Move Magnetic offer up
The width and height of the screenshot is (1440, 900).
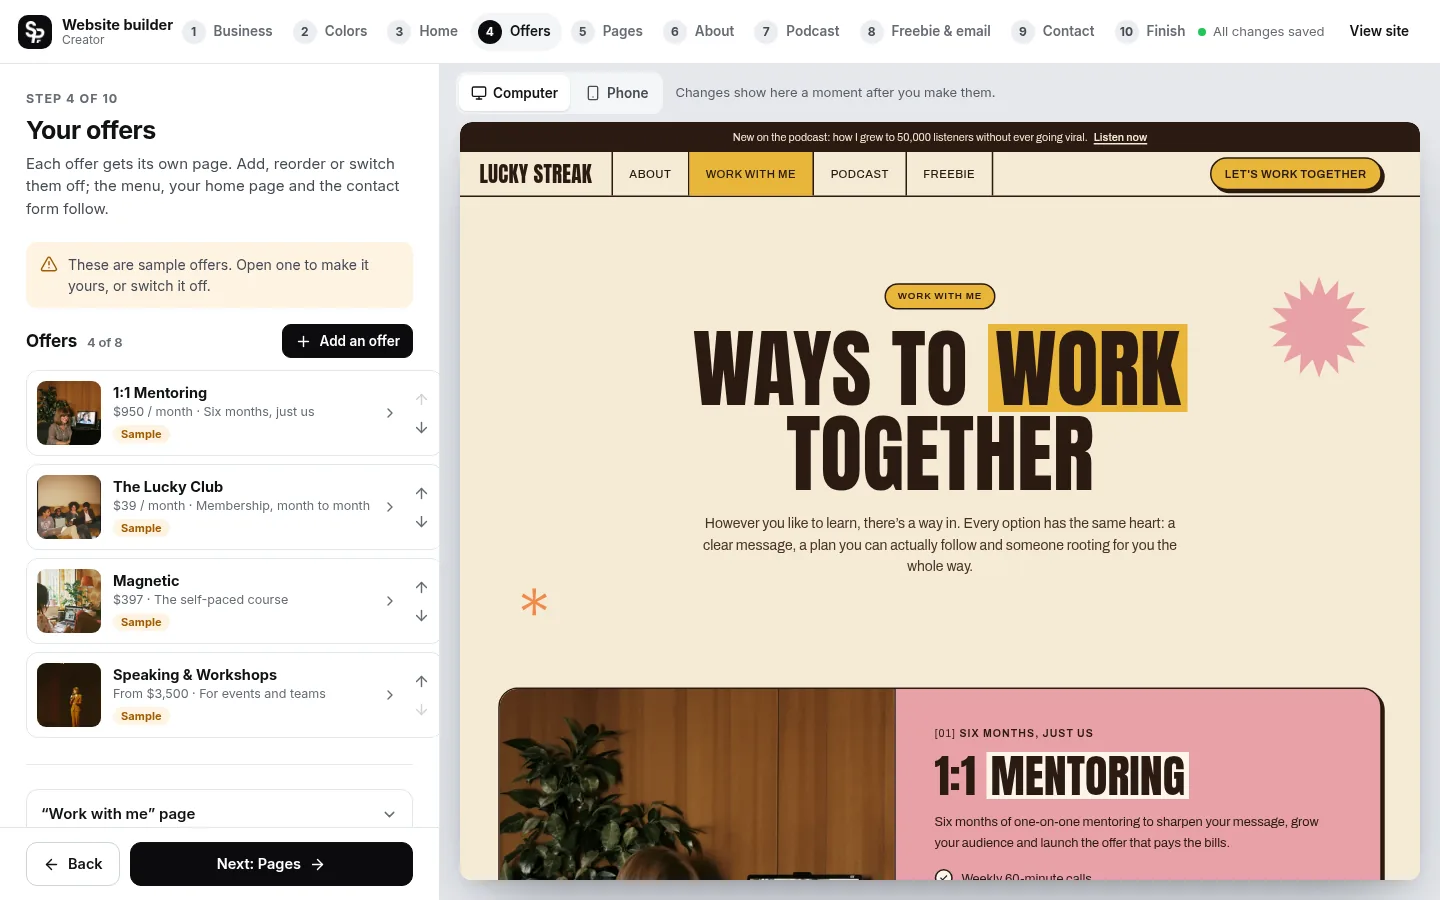click(x=422, y=587)
